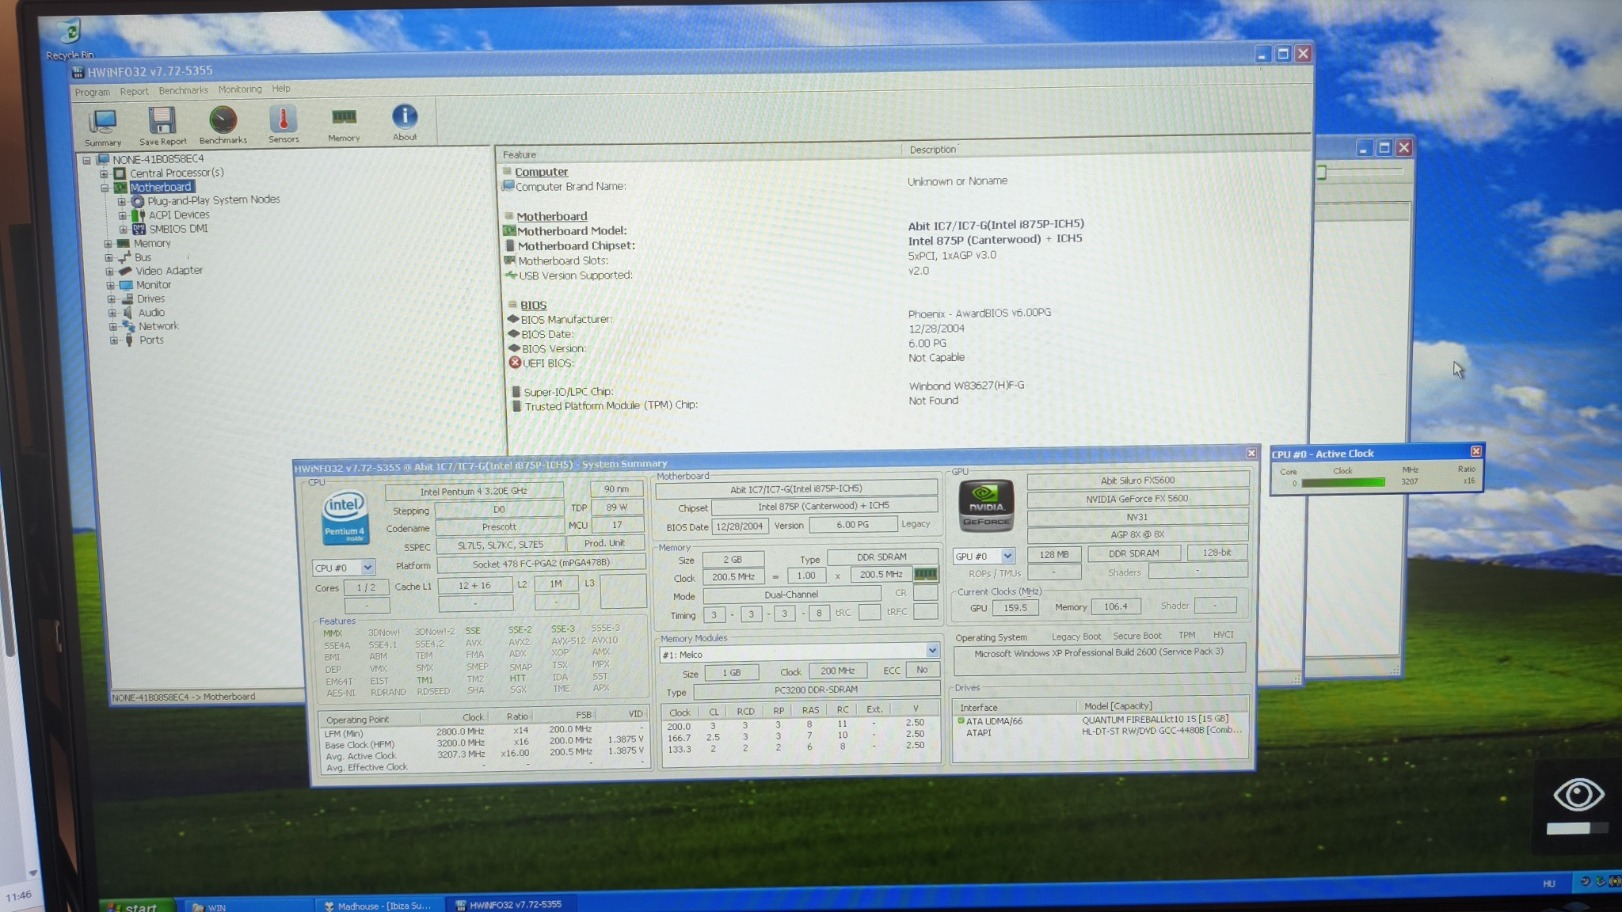The height and width of the screenshot is (912, 1622).
Task: Click the green memory clock indicator icon
Action: coord(926,575)
